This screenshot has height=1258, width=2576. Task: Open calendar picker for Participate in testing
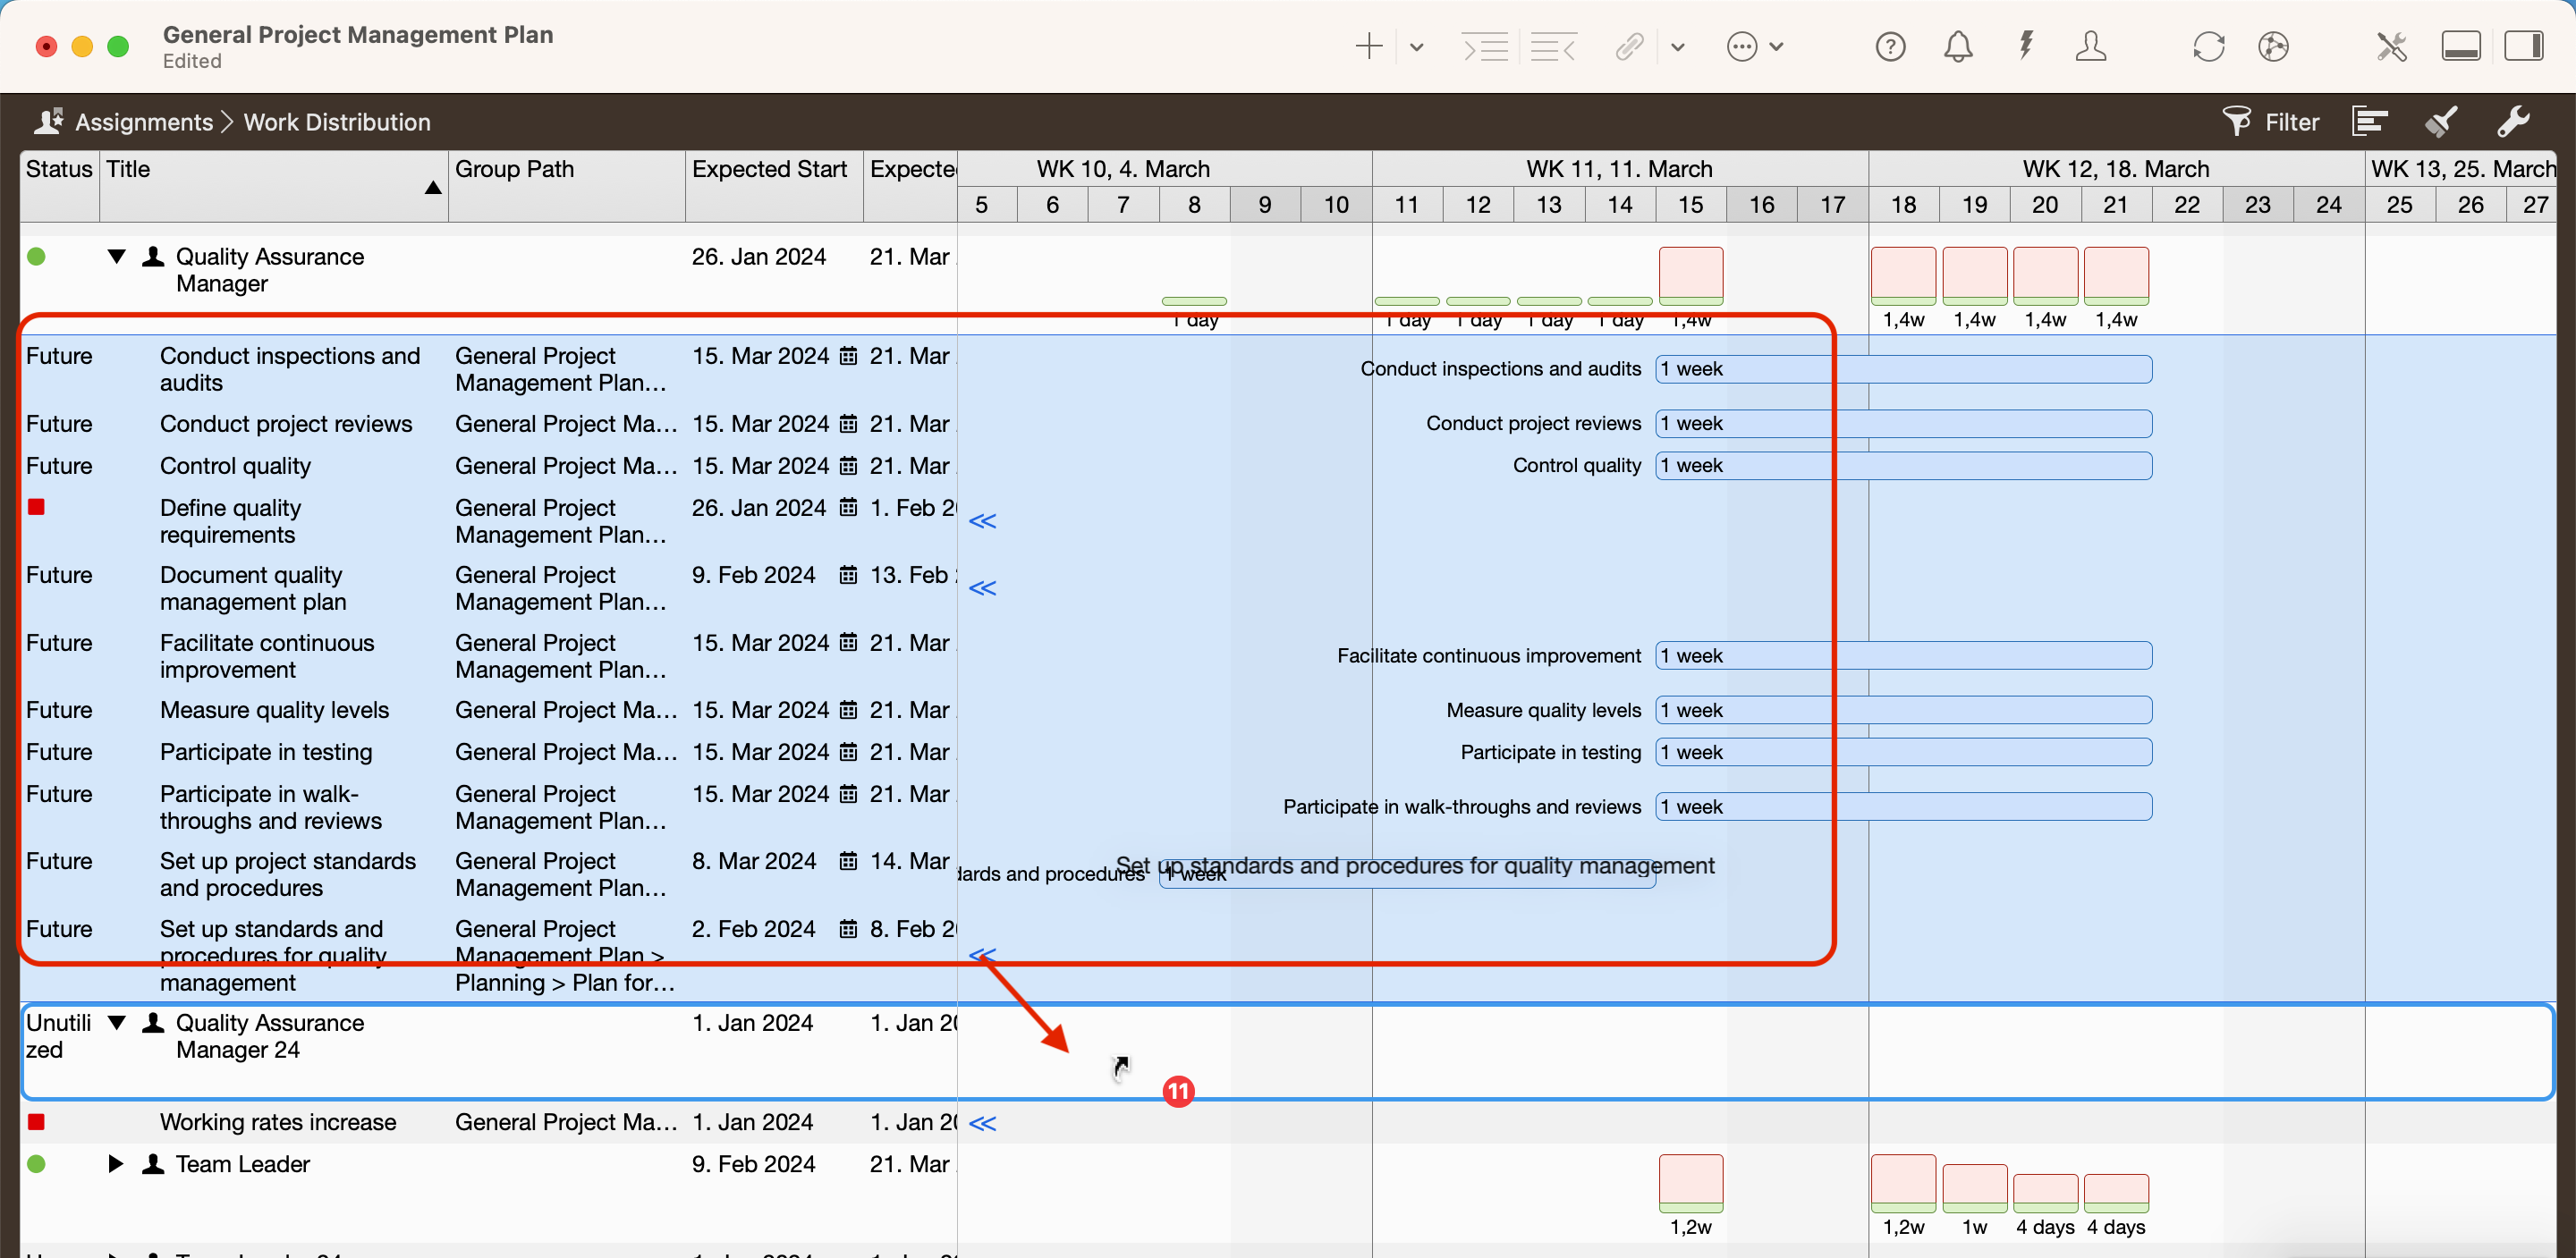coord(848,752)
